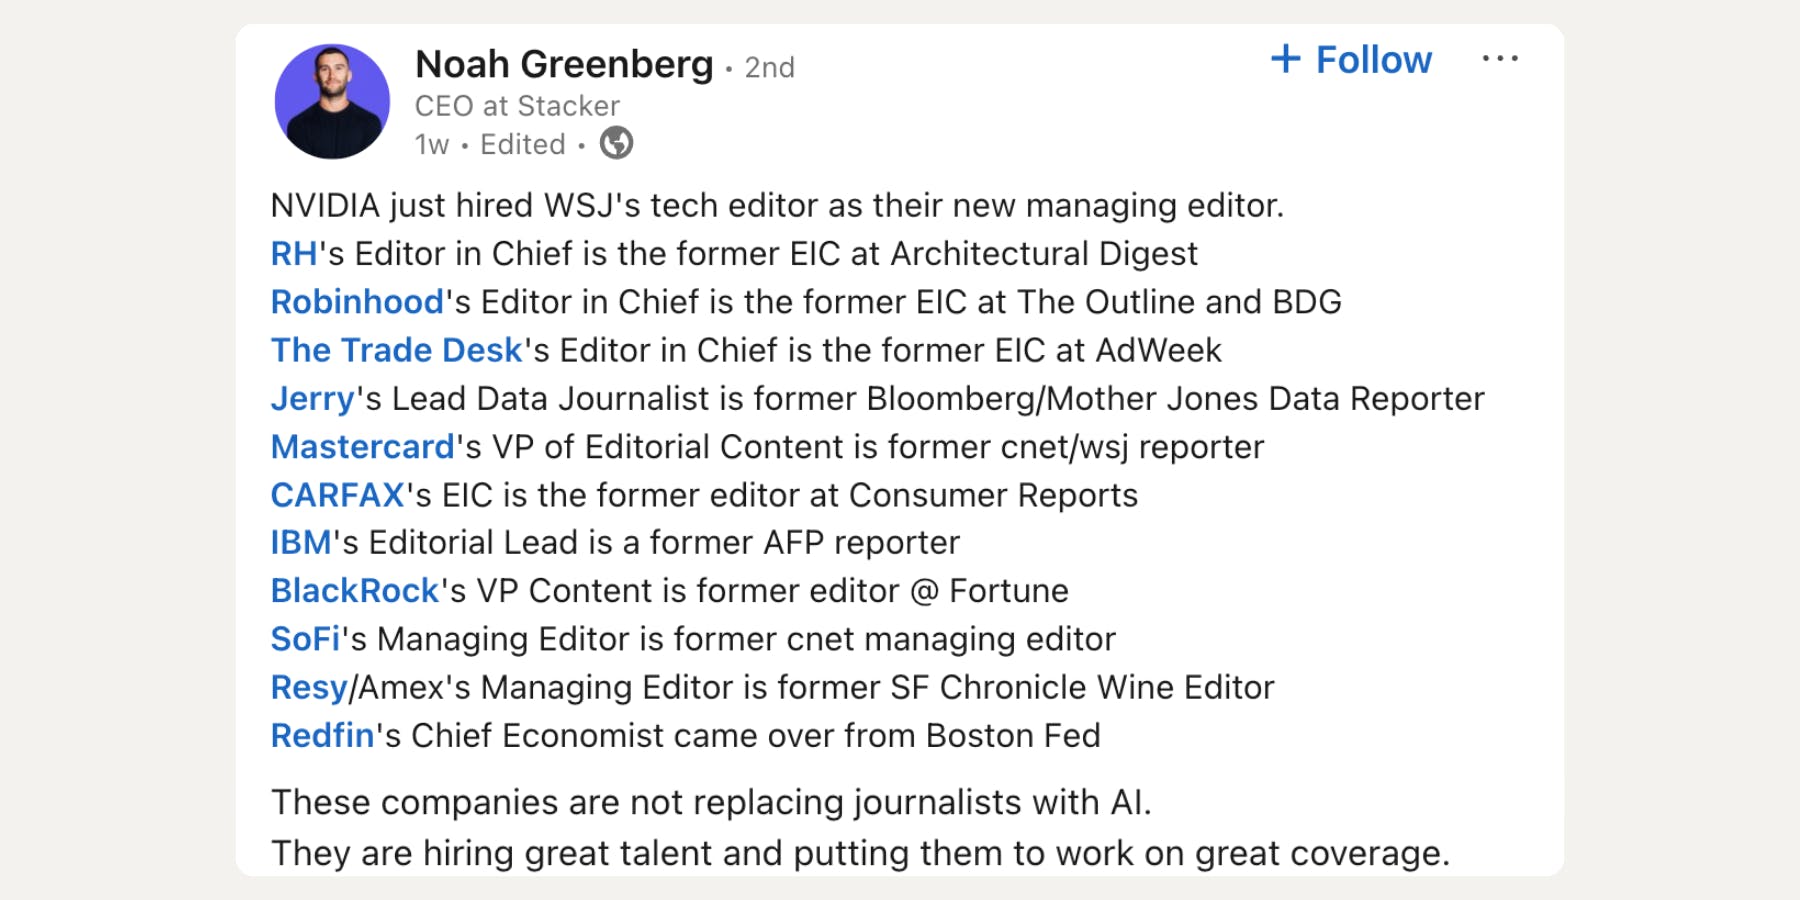
Task: Open Noah Greenberg's profile picture
Action: click(332, 101)
